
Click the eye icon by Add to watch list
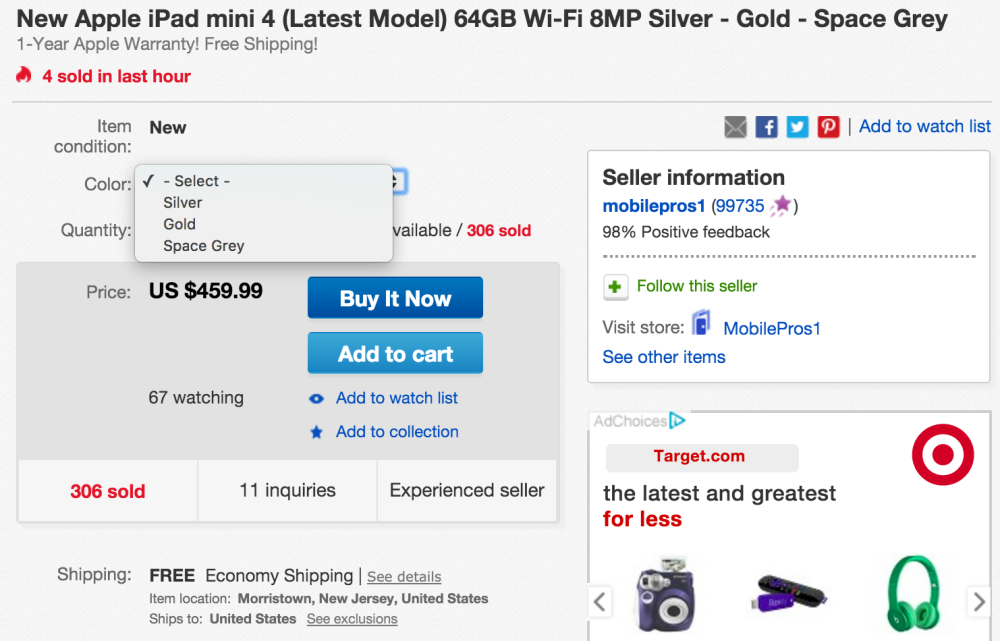click(x=316, y=398)
